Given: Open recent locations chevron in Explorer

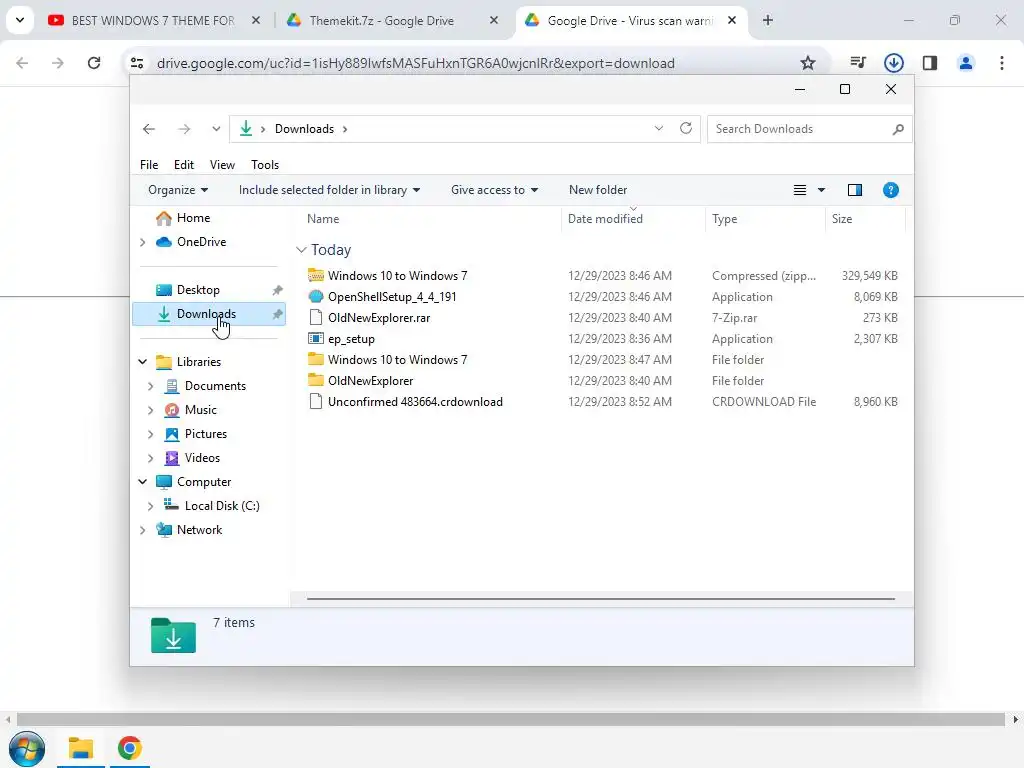Looking at the screenshot, I should (x=216, y=129).
